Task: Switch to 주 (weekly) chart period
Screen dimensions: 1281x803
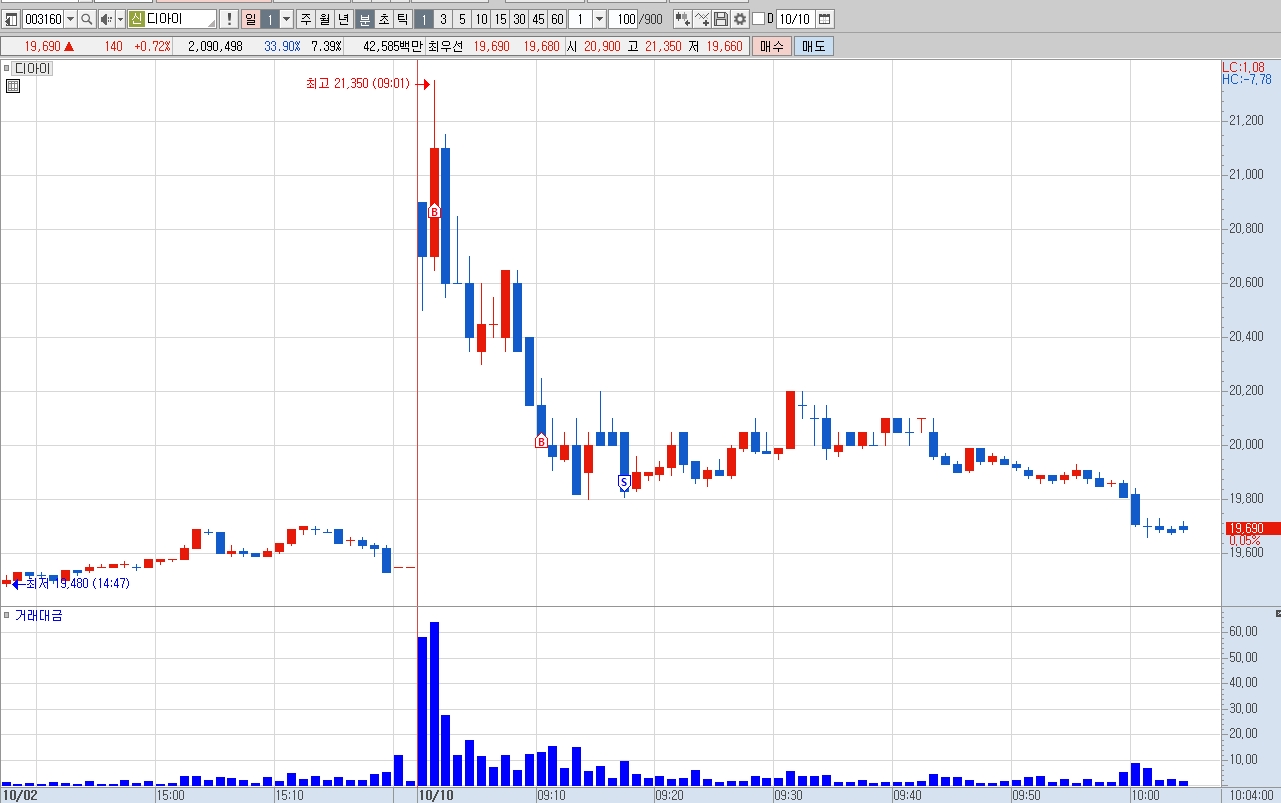Action: [x=306, y=19]
